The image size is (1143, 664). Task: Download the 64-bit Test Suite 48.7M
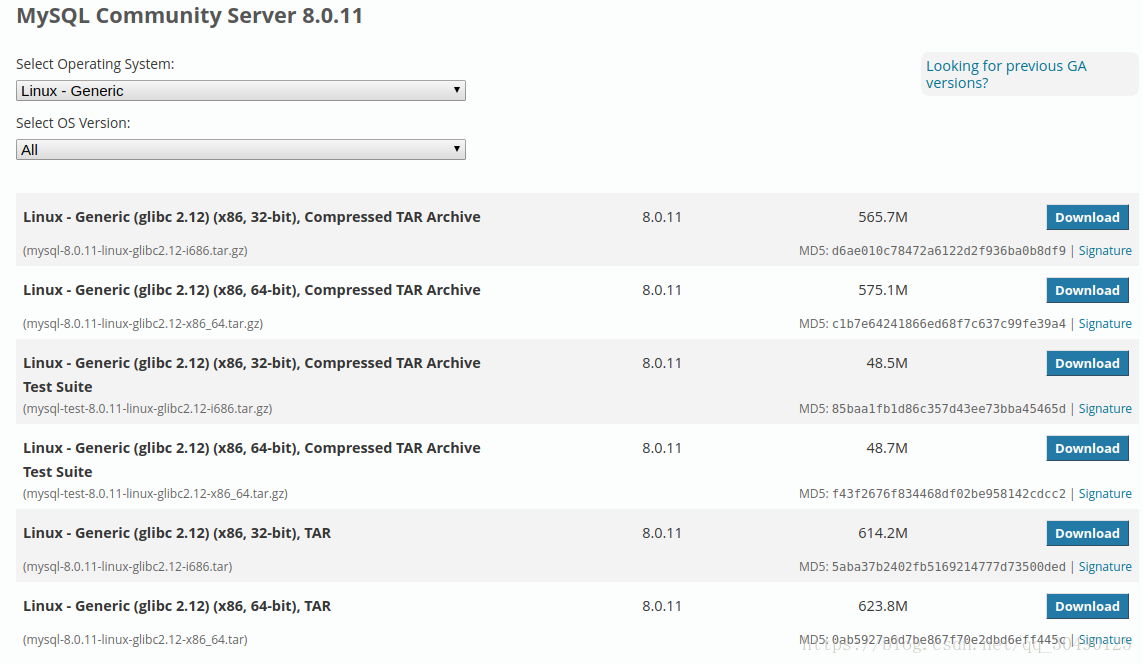(1087, 448)
